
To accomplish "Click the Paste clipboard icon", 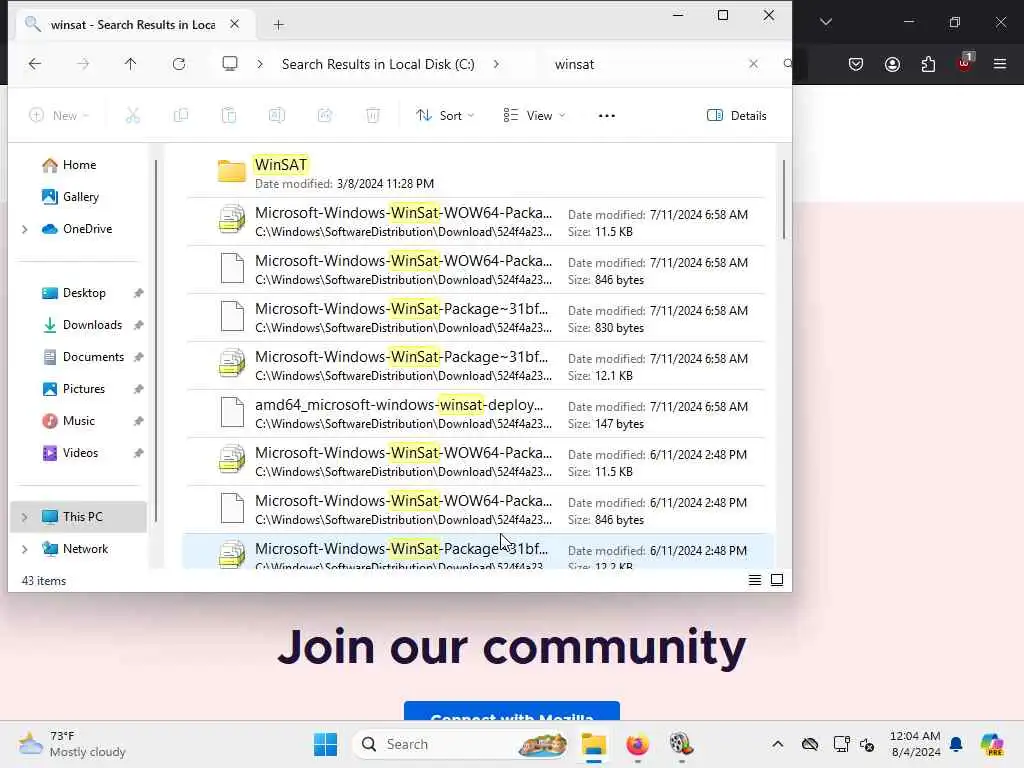I will click(229, 116).
